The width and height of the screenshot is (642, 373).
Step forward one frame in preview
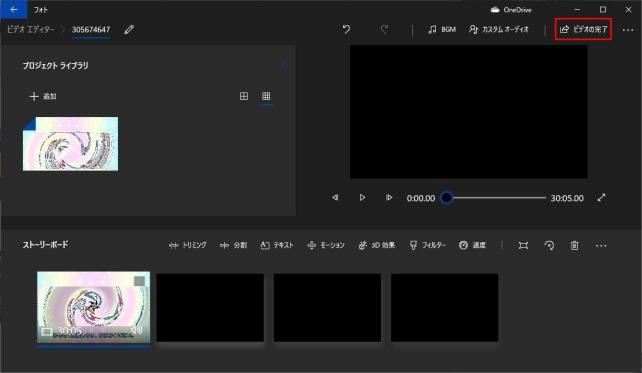pyautogui.click(x=389, y=197)
